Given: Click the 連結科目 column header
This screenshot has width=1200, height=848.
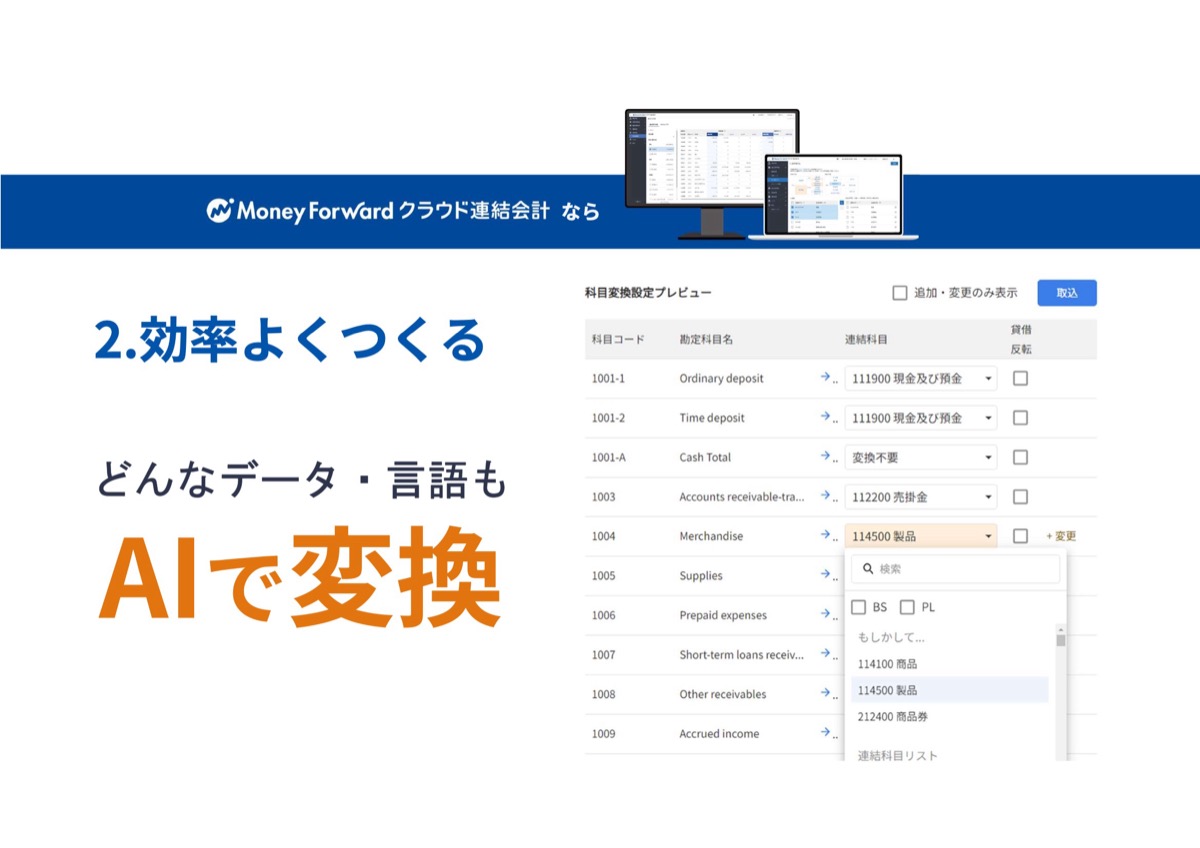Looking at the screenshot, I should [x=866, y=340].
